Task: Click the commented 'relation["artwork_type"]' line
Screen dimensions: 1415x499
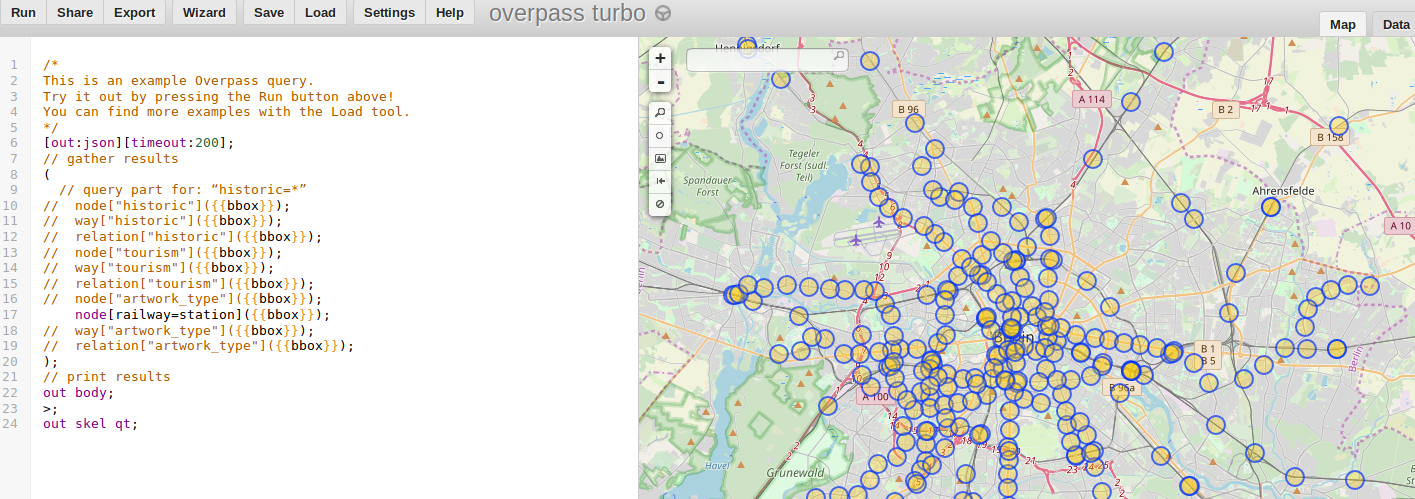Action: tap(198, 346)
